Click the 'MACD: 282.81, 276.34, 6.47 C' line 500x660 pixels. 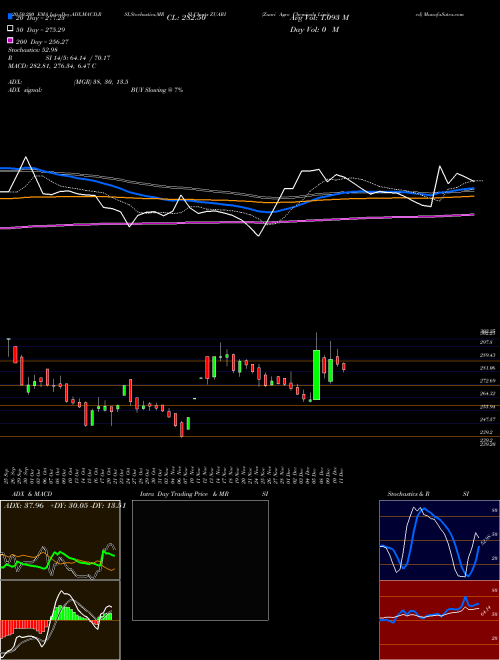[x=52, y=66]
